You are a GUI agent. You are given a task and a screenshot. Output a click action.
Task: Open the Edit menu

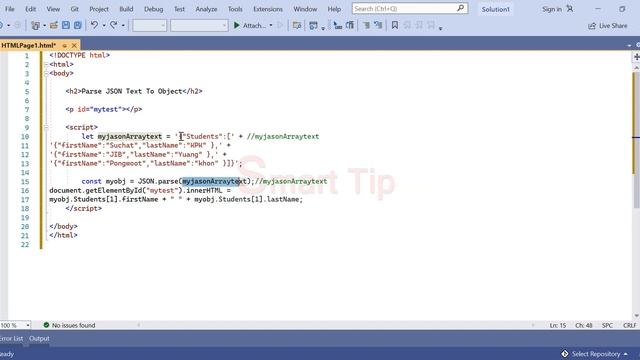[31, 9]
